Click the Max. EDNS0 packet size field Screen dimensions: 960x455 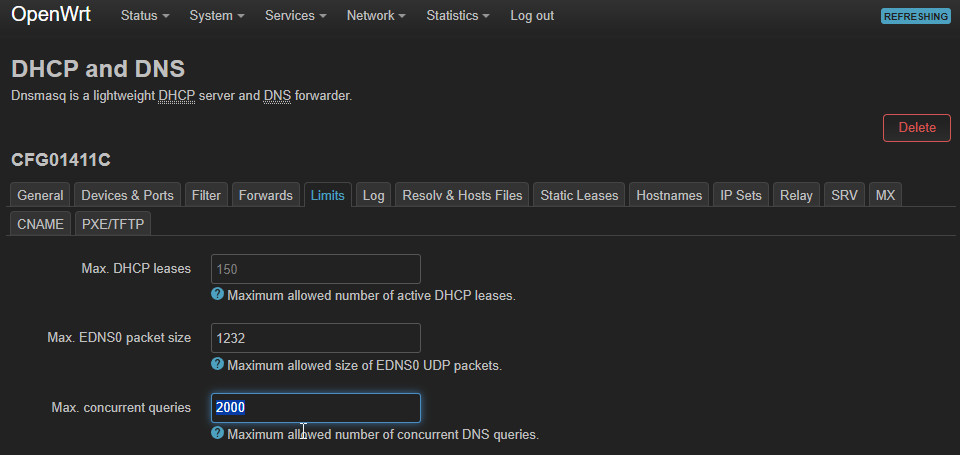point(315,338)
